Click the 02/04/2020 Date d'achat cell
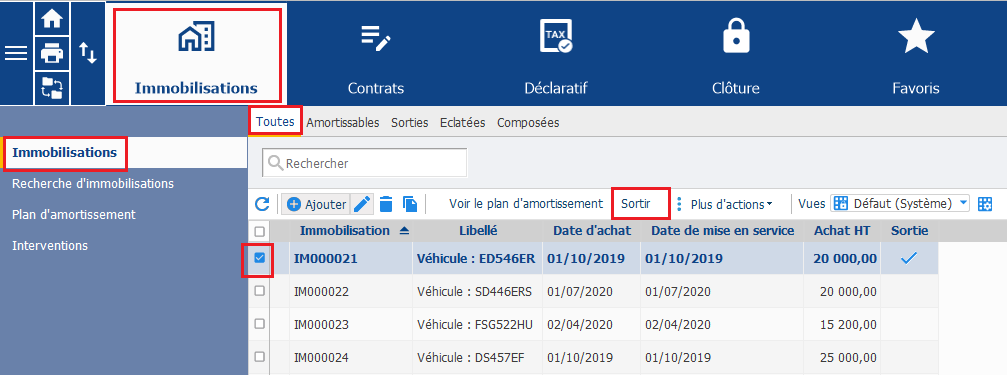Image resolution: width=1007 pixels, height=375 pixels. pyautogui.click(x=591, y=324)
